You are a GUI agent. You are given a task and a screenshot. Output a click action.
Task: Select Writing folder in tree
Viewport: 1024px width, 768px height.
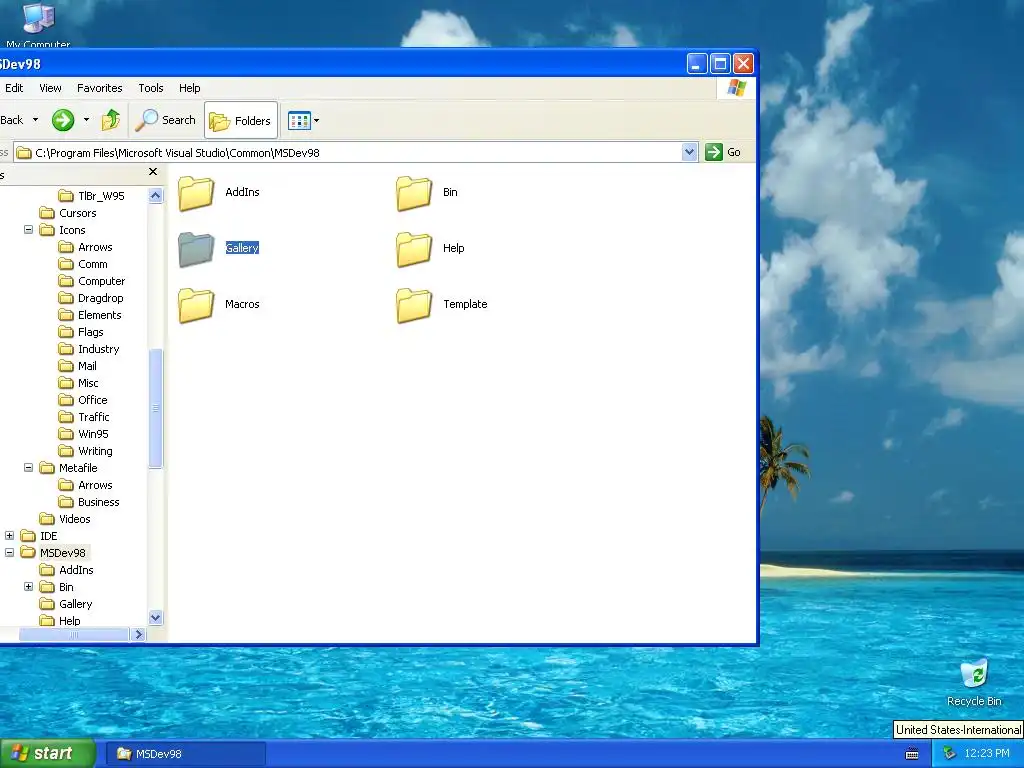coord(86,451)
